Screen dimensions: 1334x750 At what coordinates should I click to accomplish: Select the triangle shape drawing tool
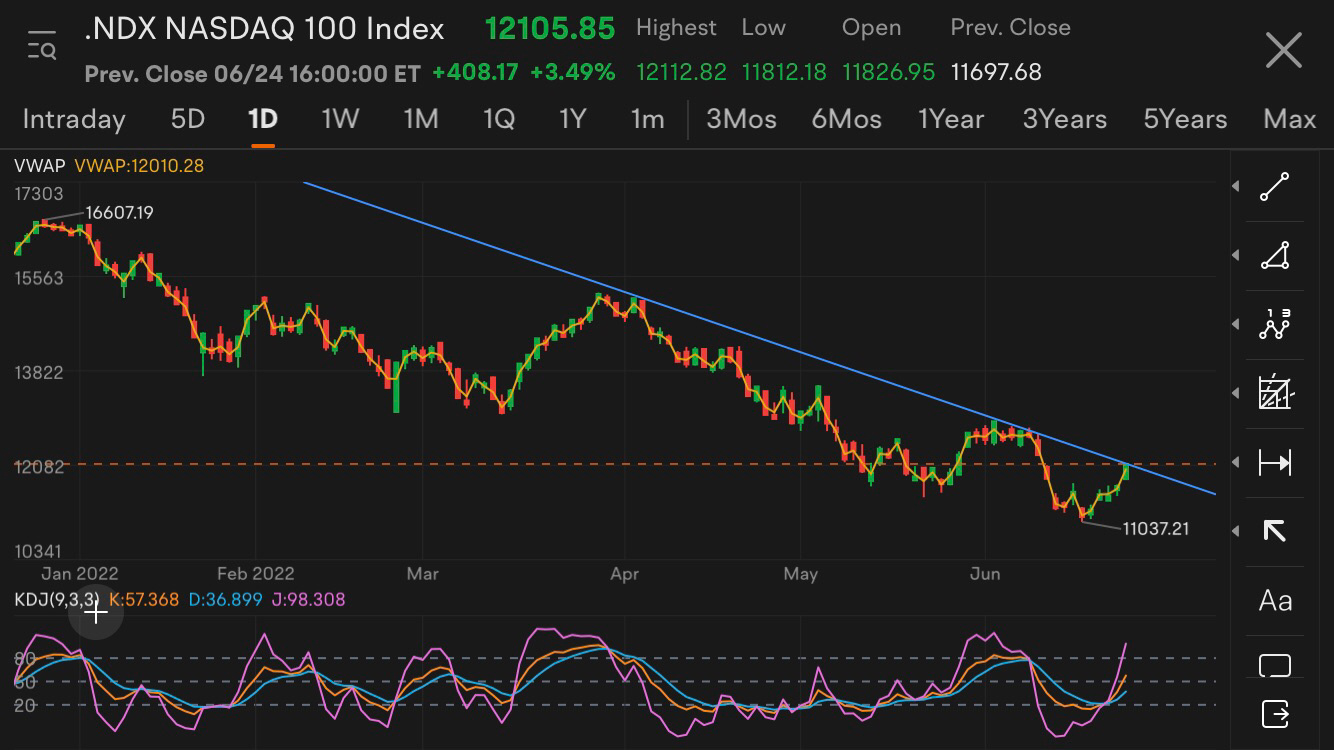point(1275,256)
